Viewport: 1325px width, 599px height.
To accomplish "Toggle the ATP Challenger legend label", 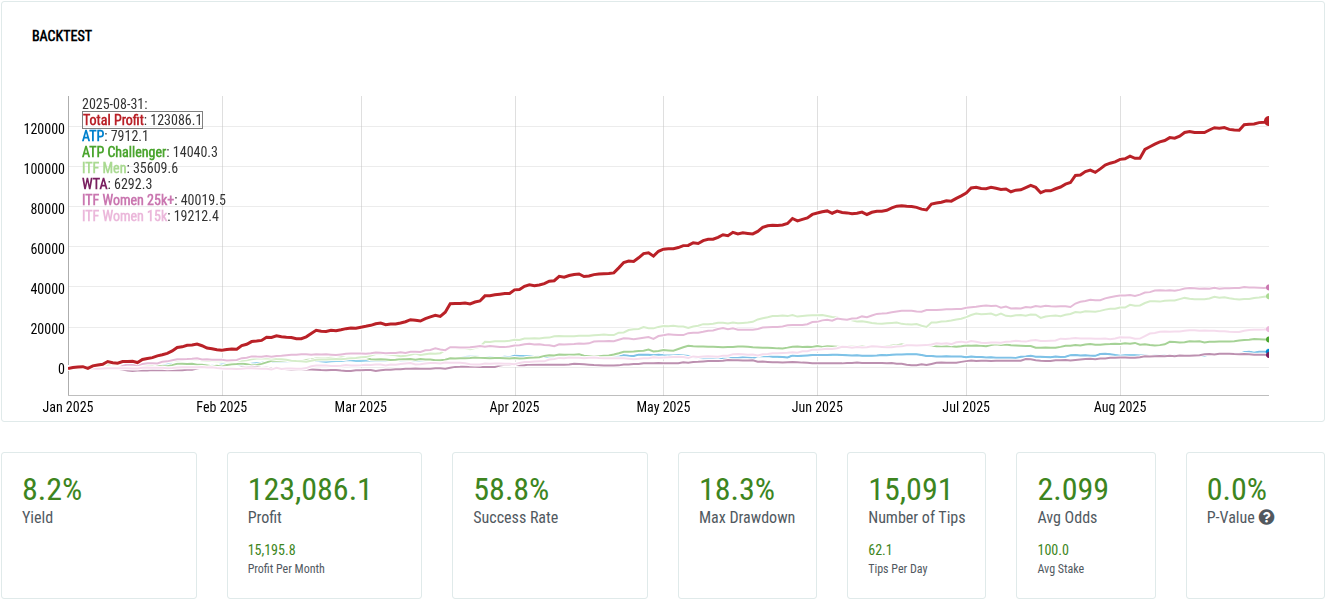I will click(x=124, y=152).
